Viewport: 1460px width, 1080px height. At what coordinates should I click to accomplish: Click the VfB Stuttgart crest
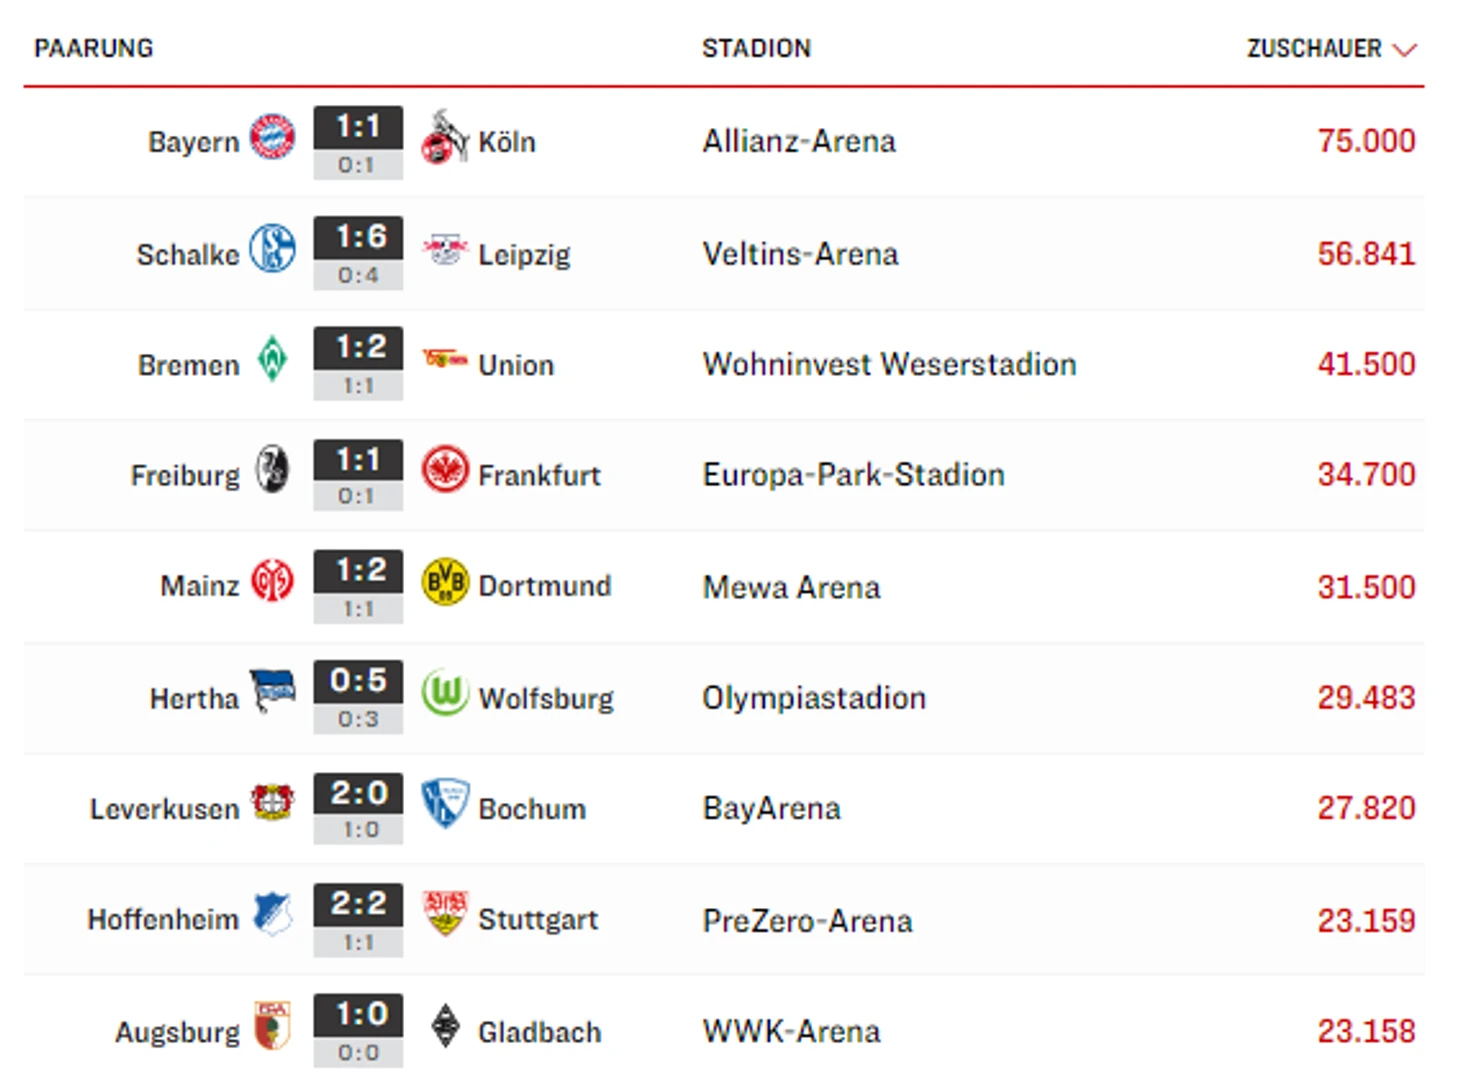click(x=445, y=913)
